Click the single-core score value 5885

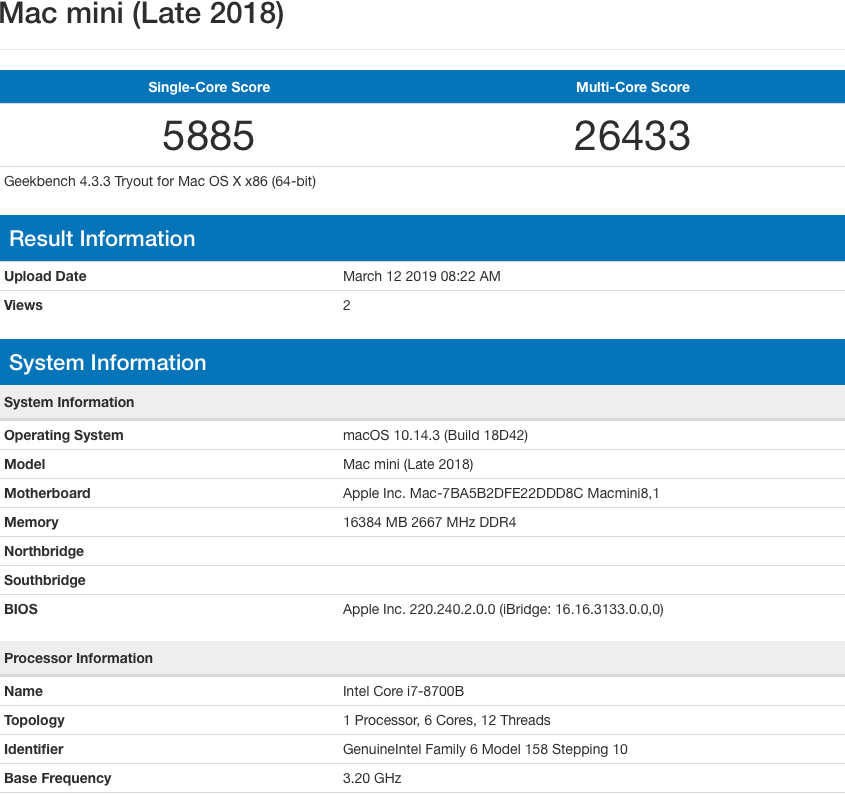(x=208, y=136)
